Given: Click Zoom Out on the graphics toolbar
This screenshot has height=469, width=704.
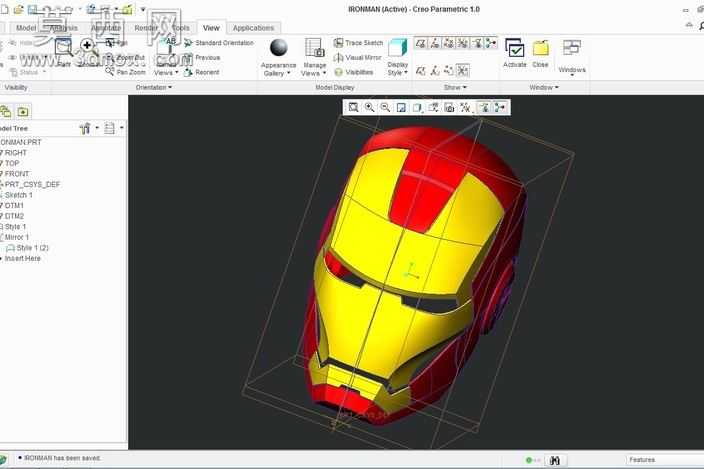Looking at the screenshot, I should coord(385,107).
